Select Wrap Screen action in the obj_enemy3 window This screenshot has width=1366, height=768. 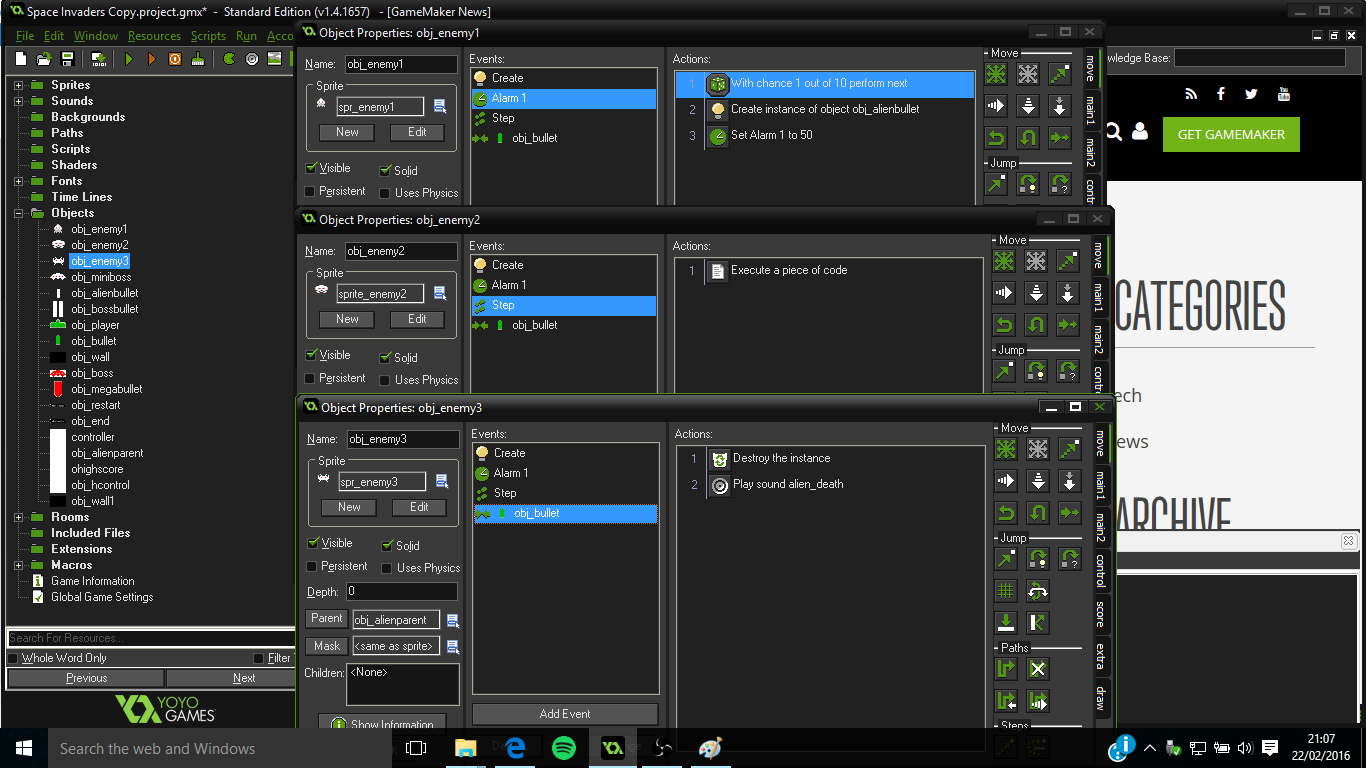coord(1038,591)
